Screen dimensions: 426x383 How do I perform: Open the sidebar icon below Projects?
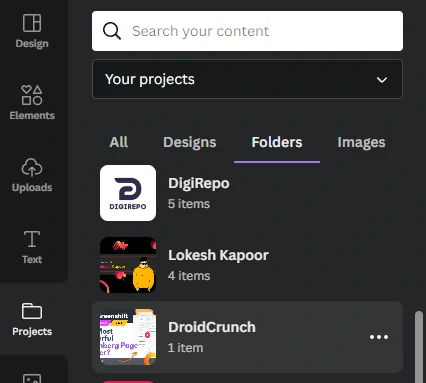click(32, 378)
